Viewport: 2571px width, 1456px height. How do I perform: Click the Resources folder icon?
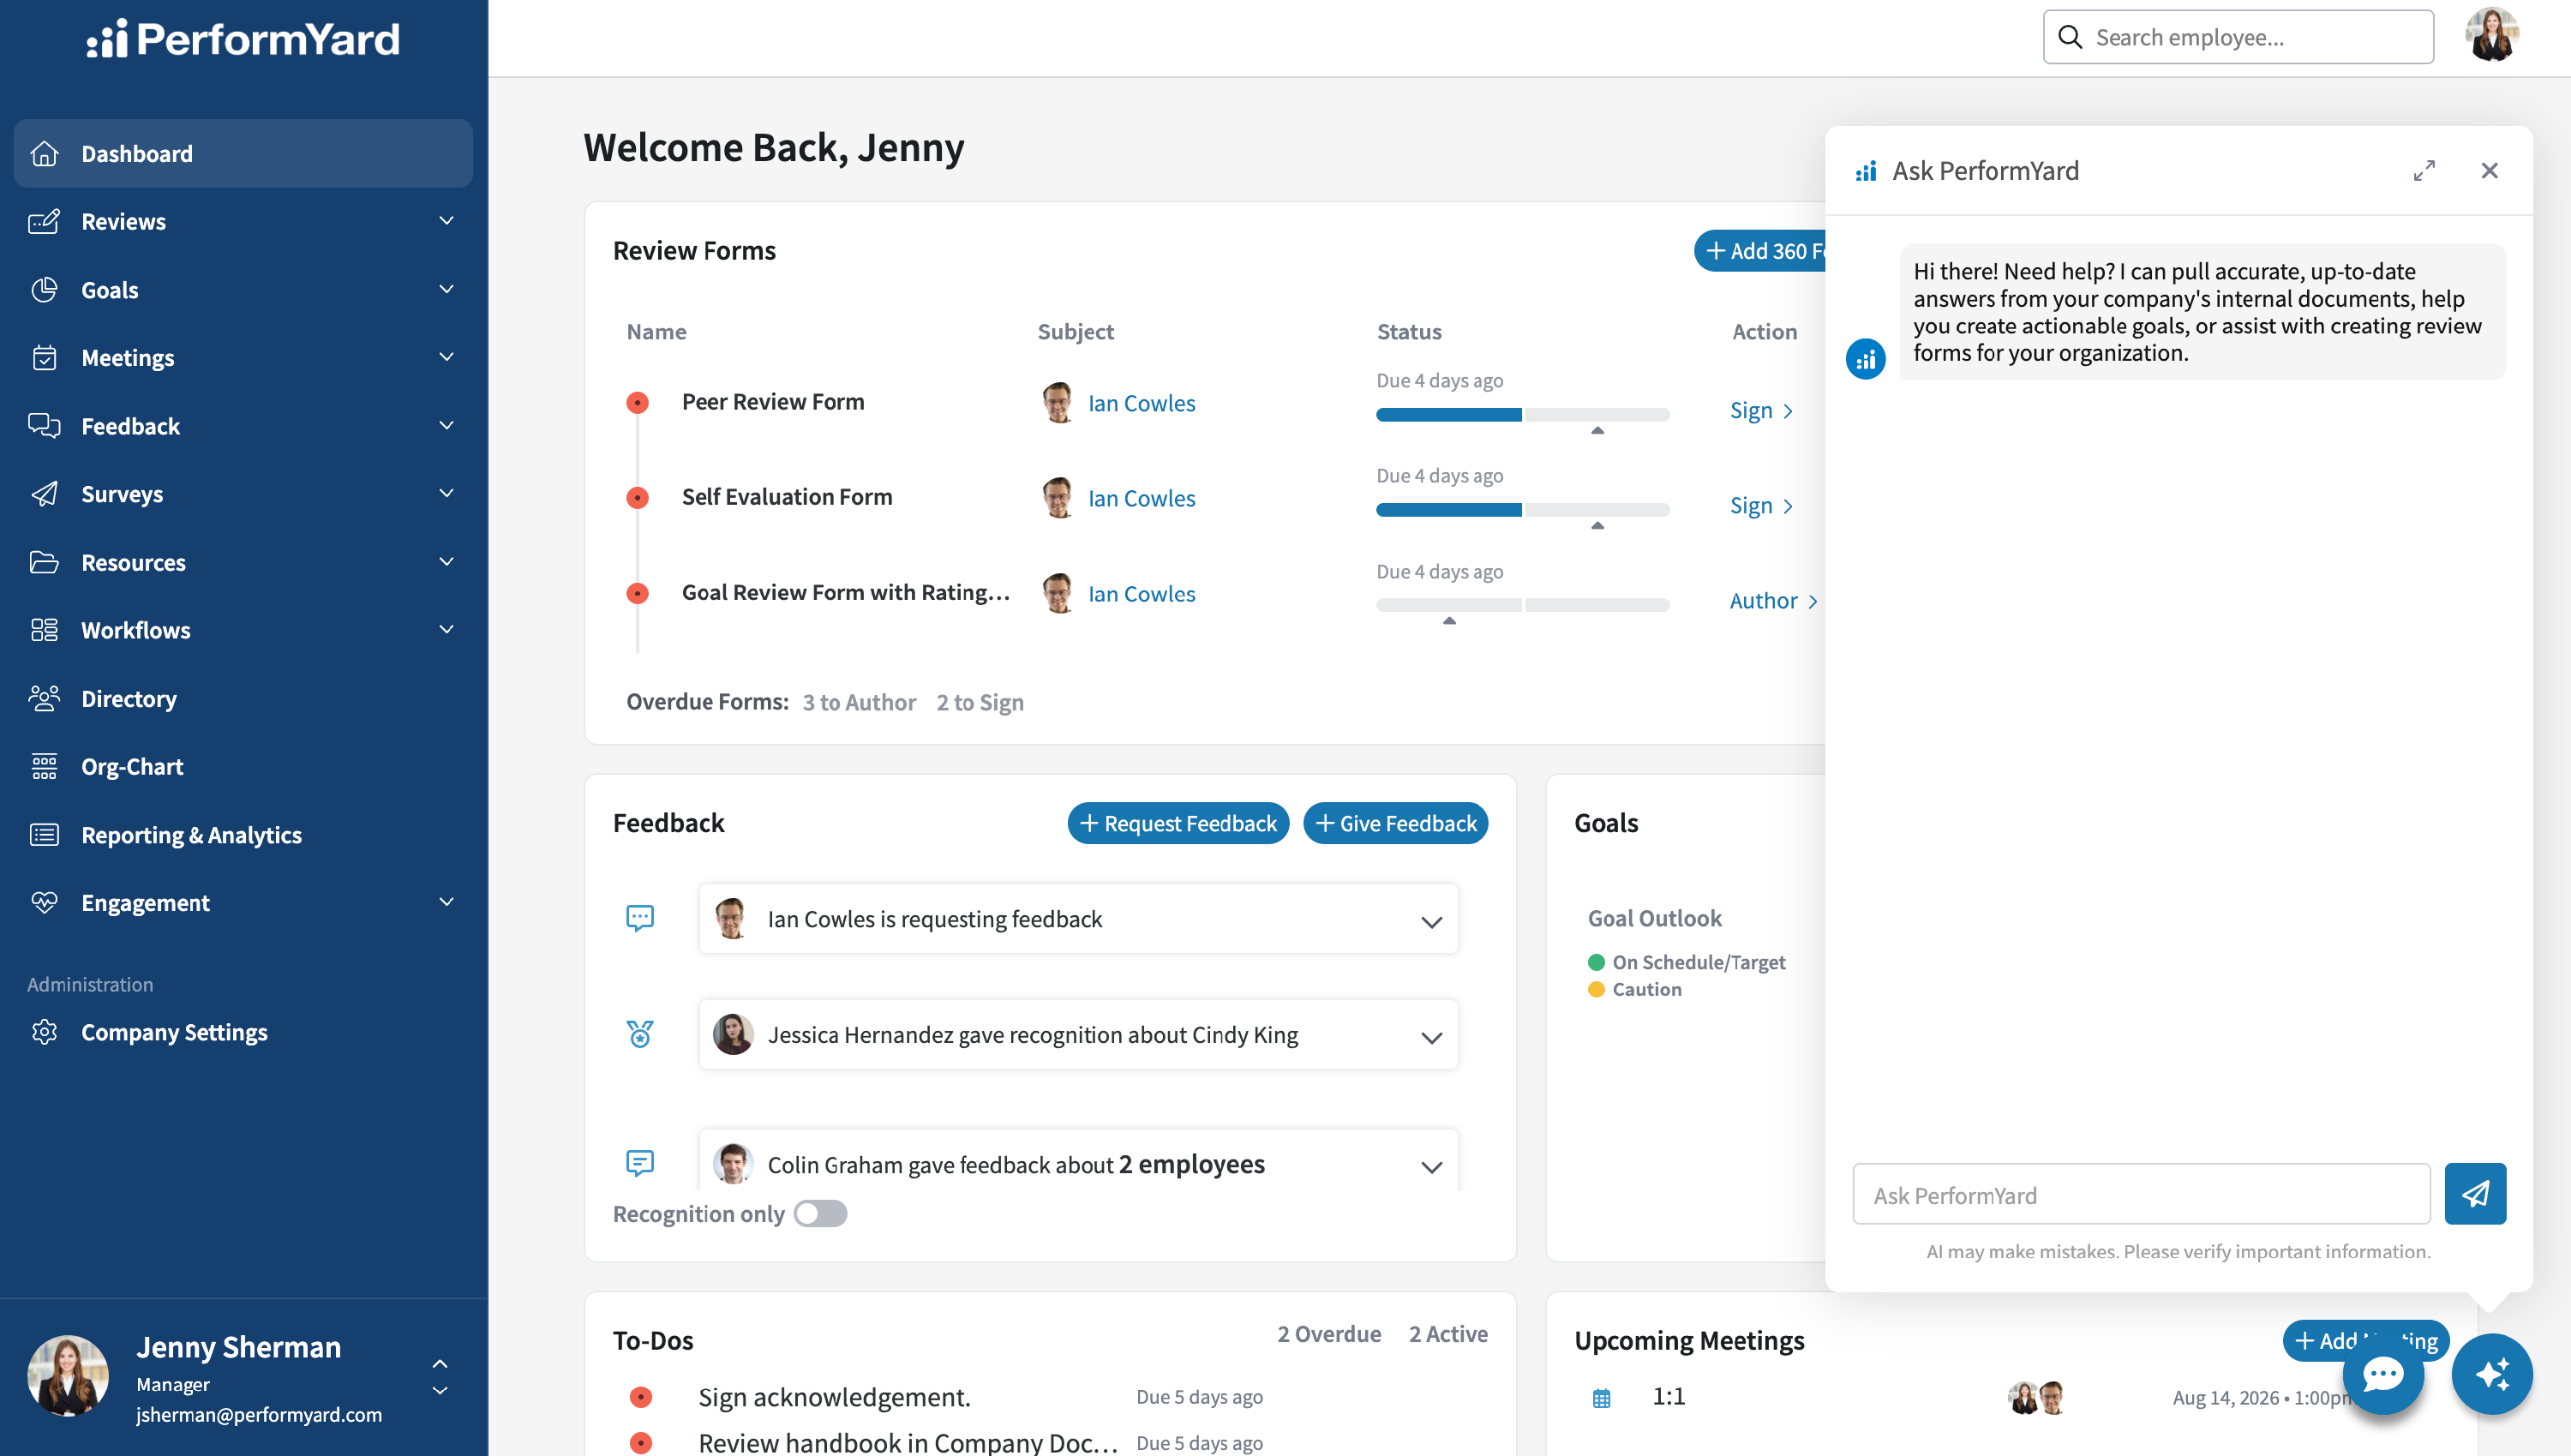pos(44,562)
